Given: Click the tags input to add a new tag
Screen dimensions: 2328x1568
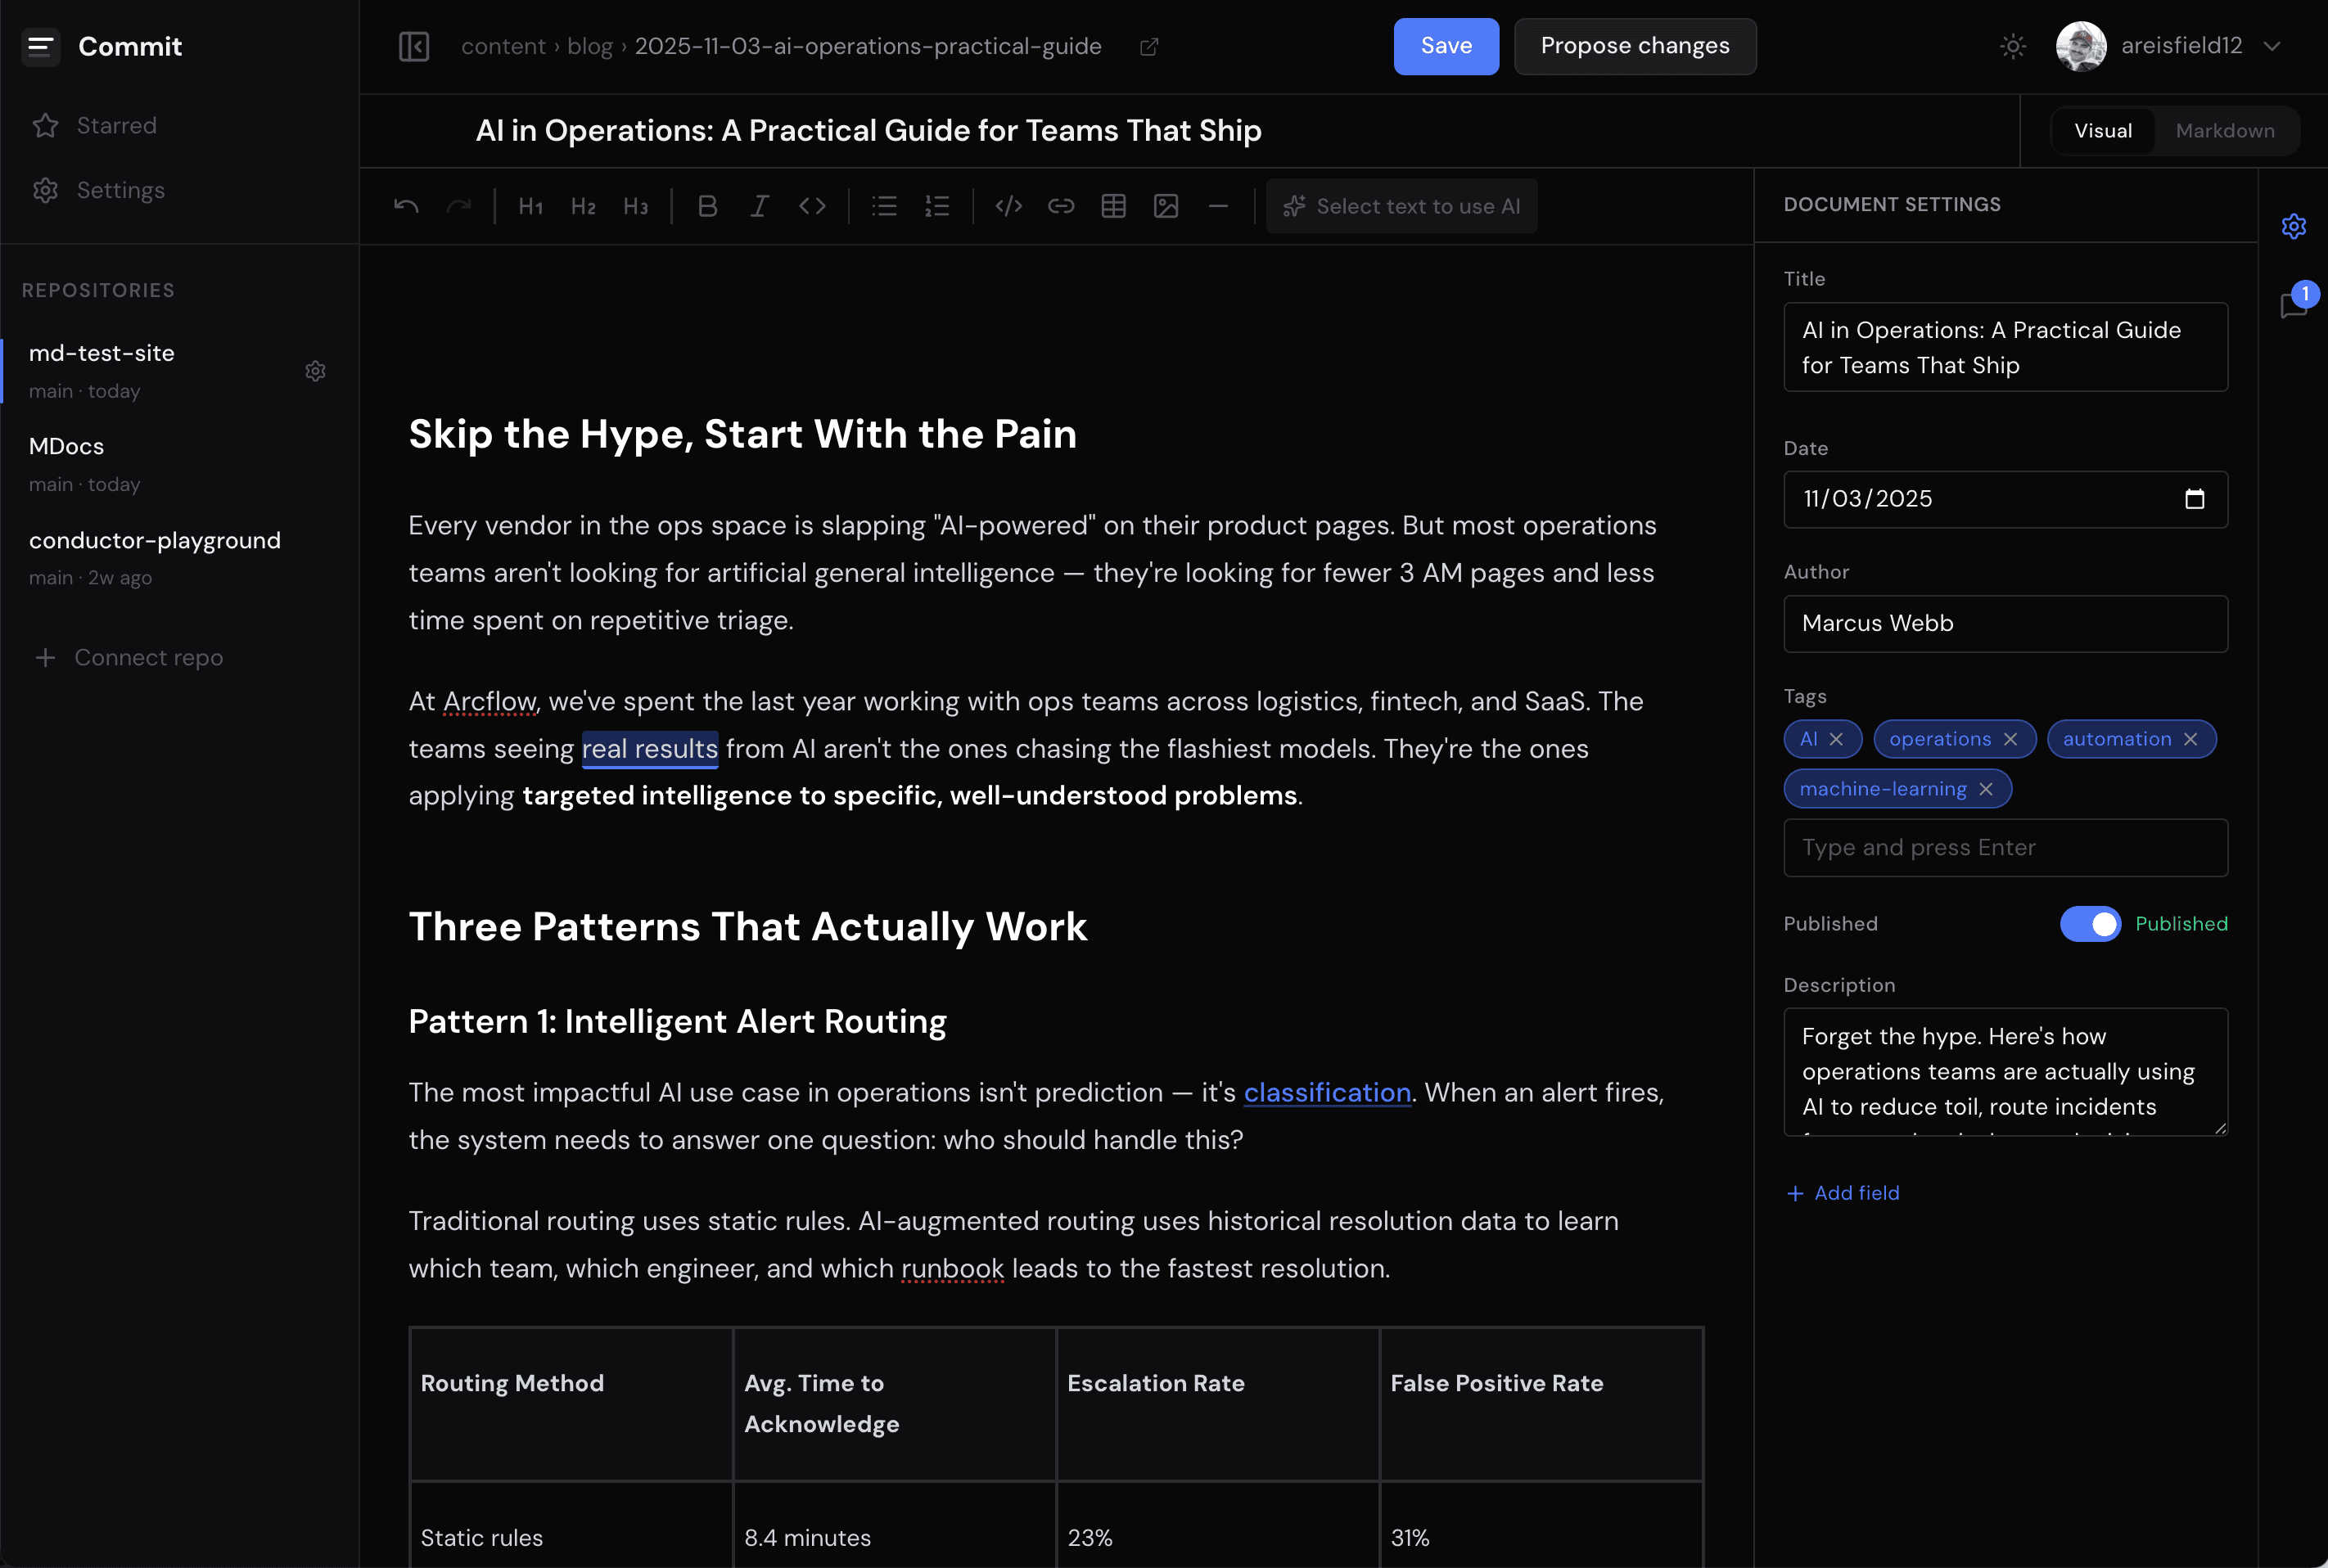Looking at the screenshot, I should click(x=2004, y=847).
